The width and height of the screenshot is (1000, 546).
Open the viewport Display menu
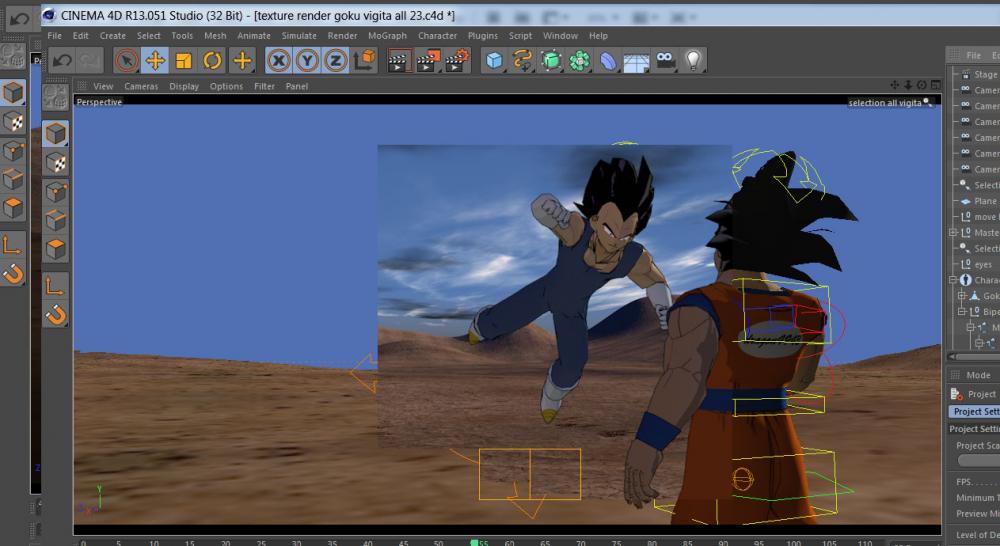pyautogui.click(x=184, y=86)
